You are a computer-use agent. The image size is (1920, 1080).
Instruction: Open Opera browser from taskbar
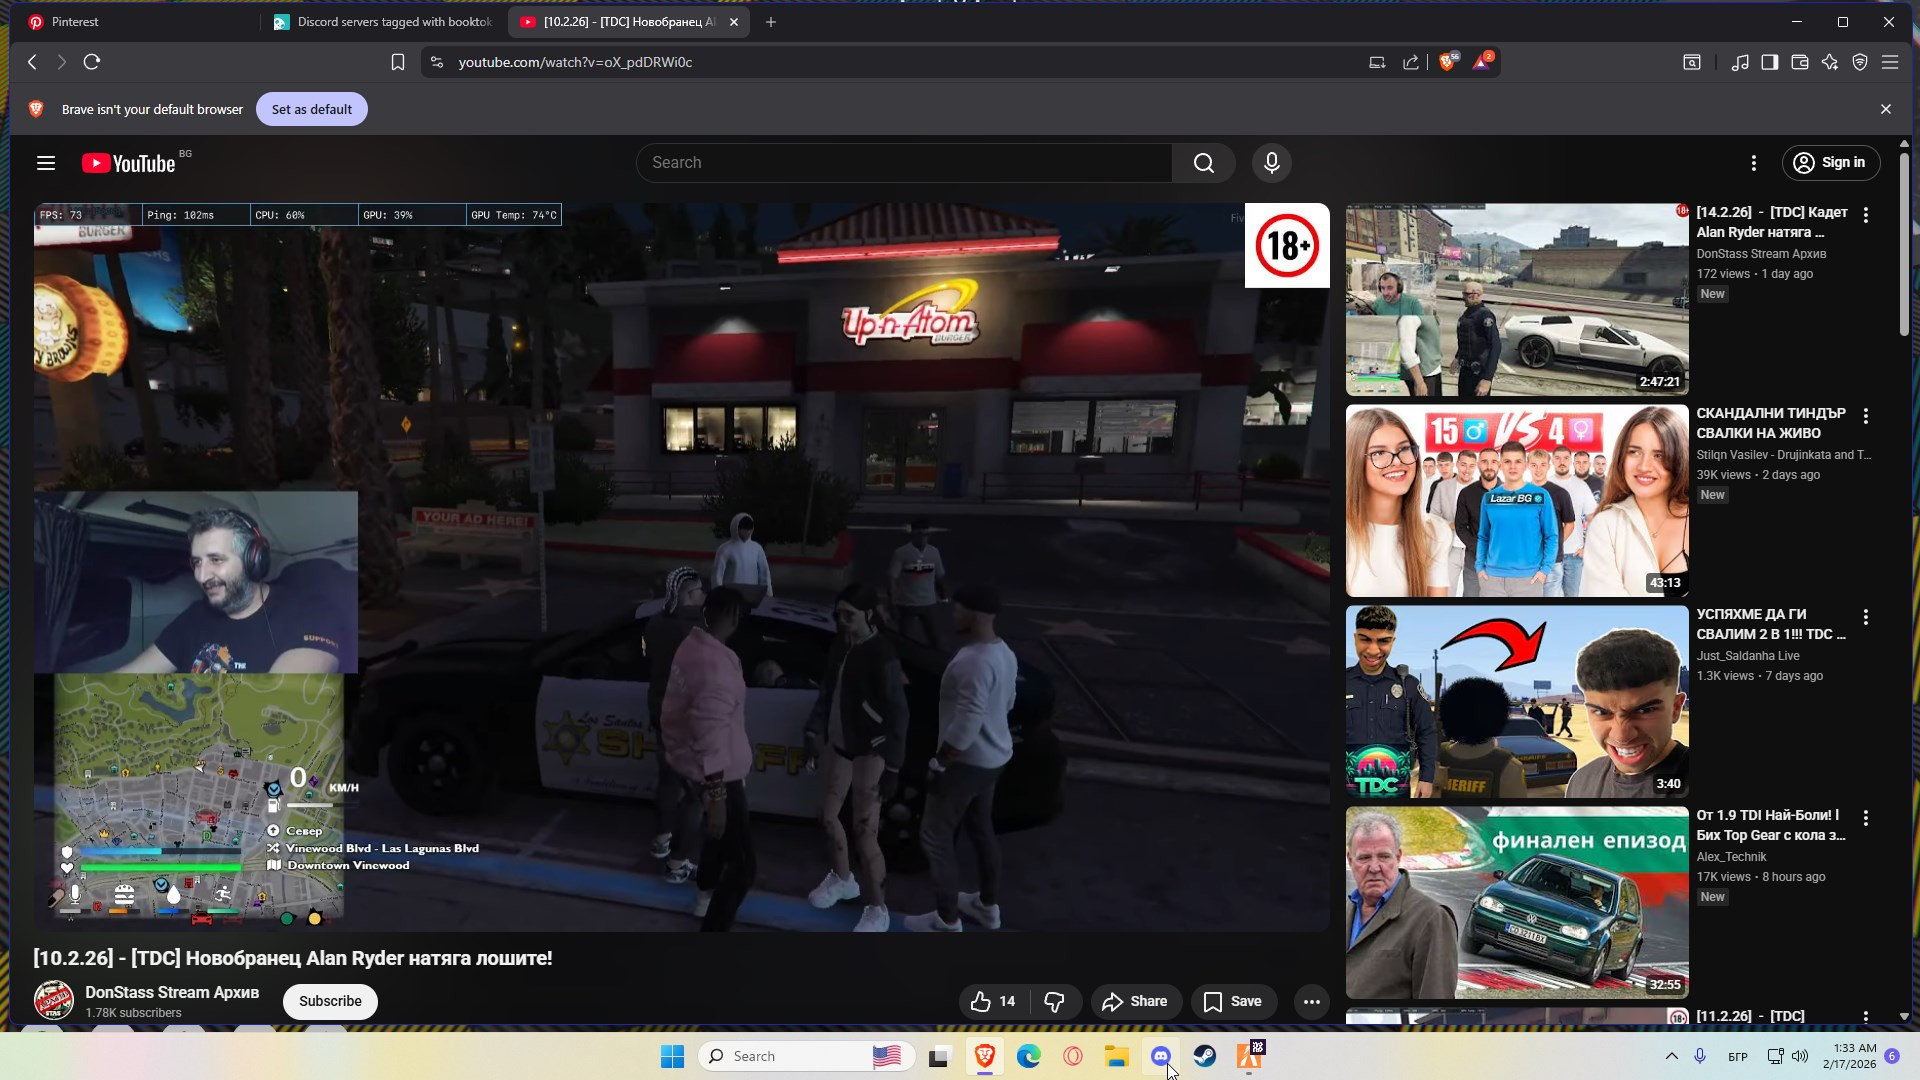(x=1073, y=1056)
